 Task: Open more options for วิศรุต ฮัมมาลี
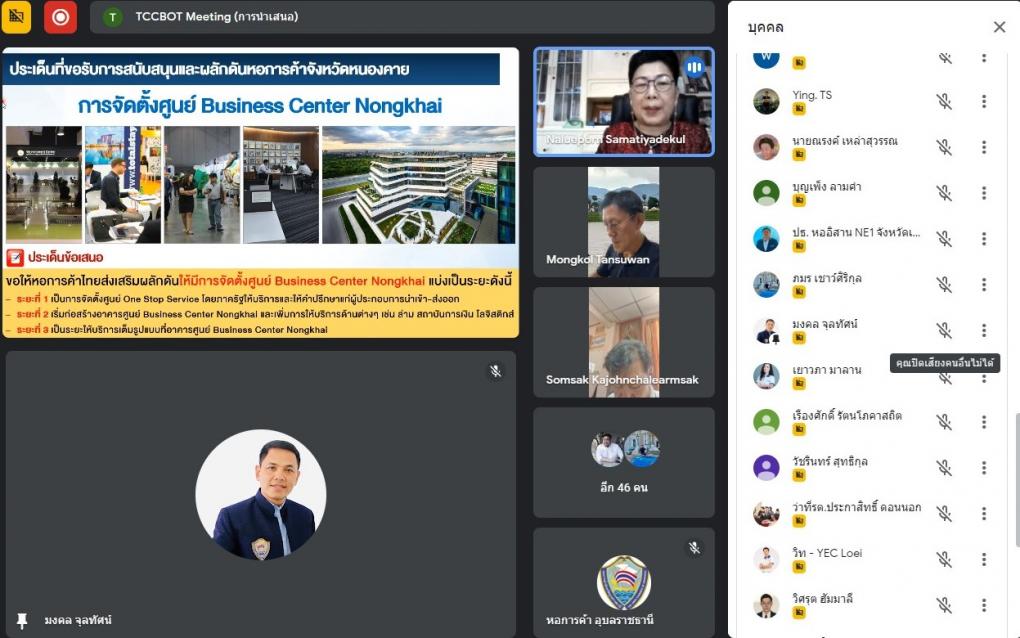(984, 605)
